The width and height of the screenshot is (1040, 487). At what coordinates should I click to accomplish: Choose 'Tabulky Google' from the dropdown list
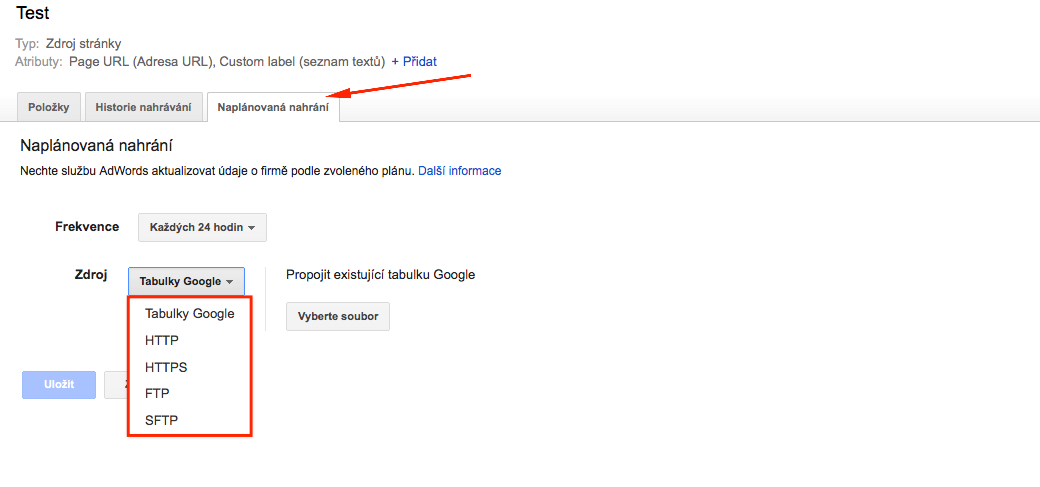pos(190,314)
